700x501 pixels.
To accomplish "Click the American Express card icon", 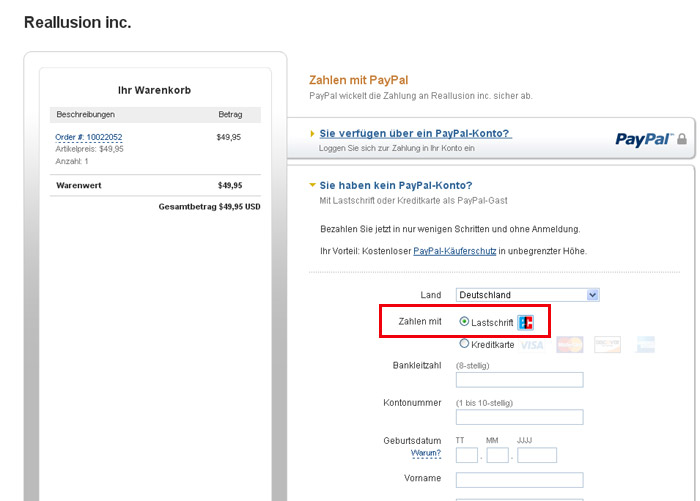I will [x=645, y=344].
